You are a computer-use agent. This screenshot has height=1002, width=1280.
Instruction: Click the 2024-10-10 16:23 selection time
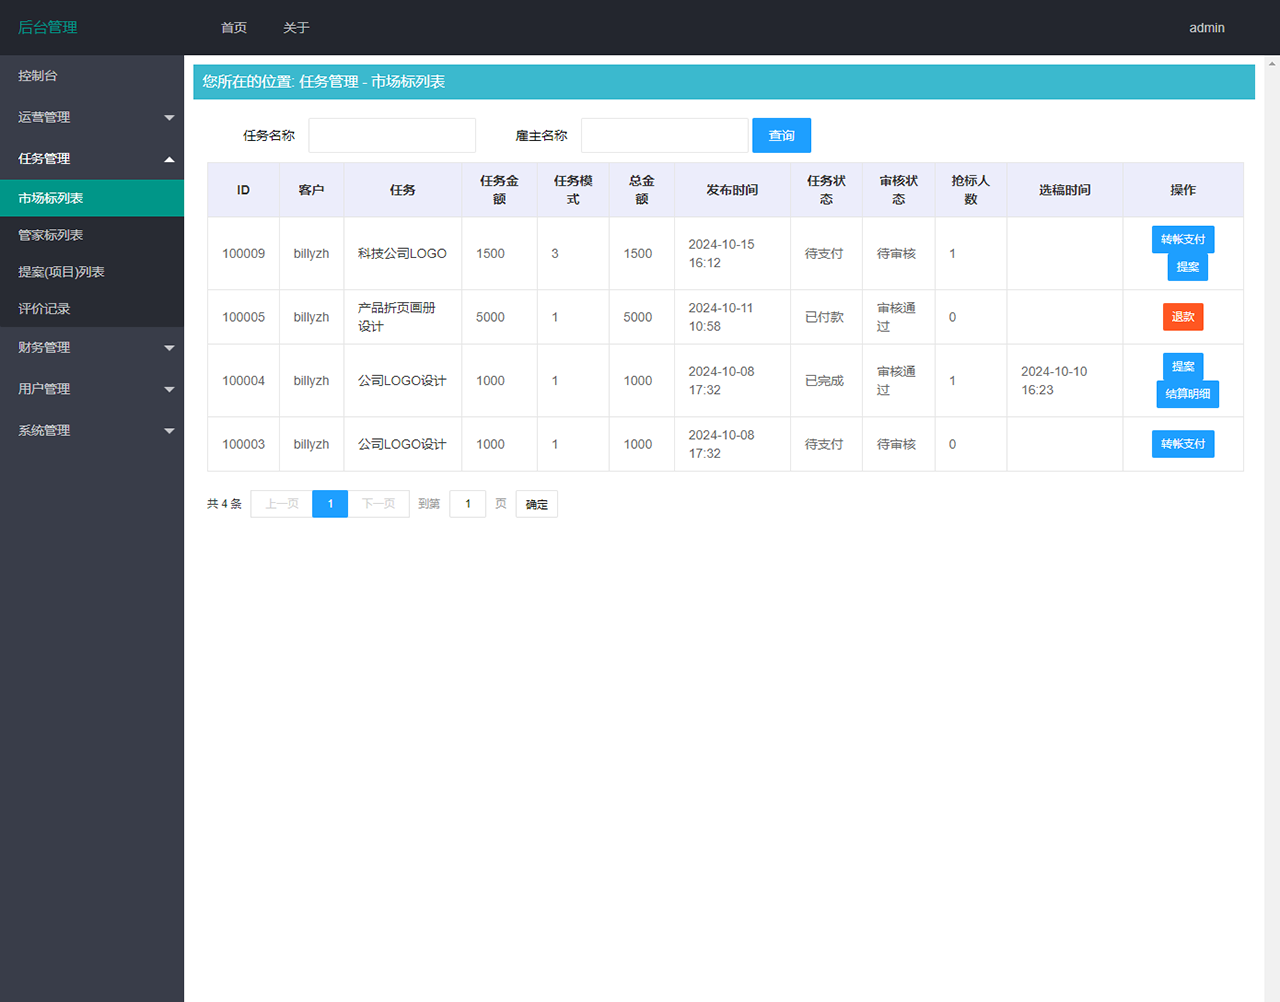[1054, 381]
